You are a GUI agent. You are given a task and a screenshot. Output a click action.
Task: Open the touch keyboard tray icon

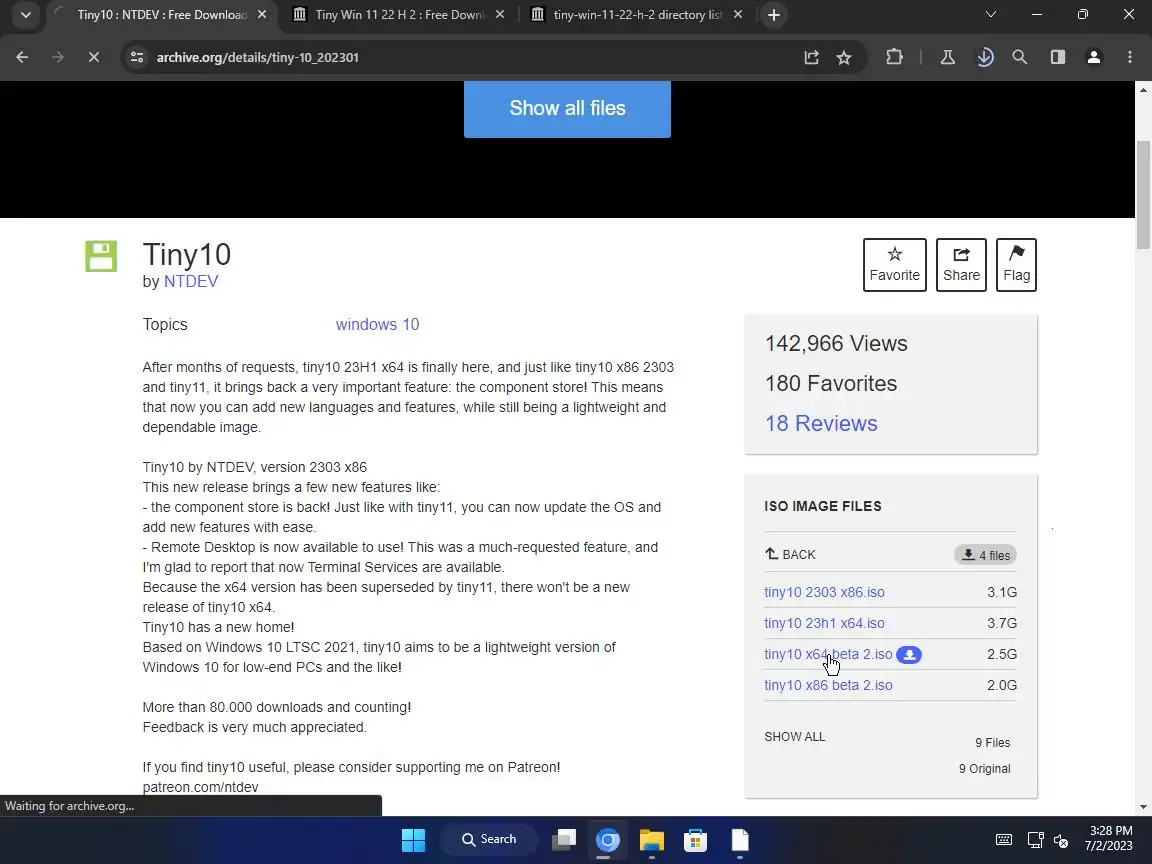[x=1004, y=840]
